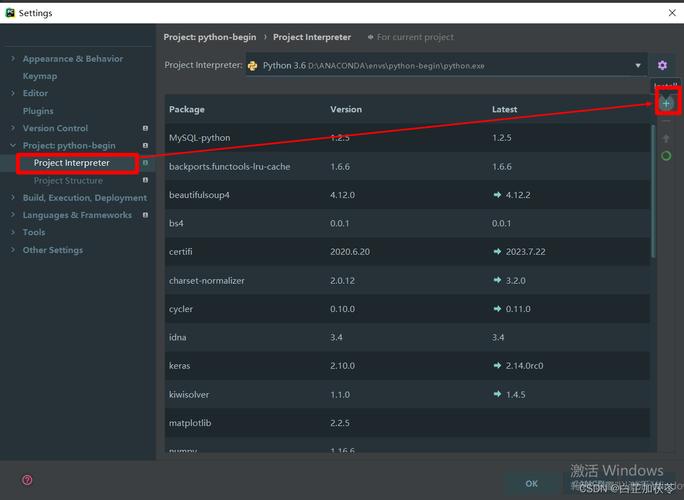The width and height of the screenshot is (684, 500).
Task: Open the Plugins settings page
Action: [38, 111]
